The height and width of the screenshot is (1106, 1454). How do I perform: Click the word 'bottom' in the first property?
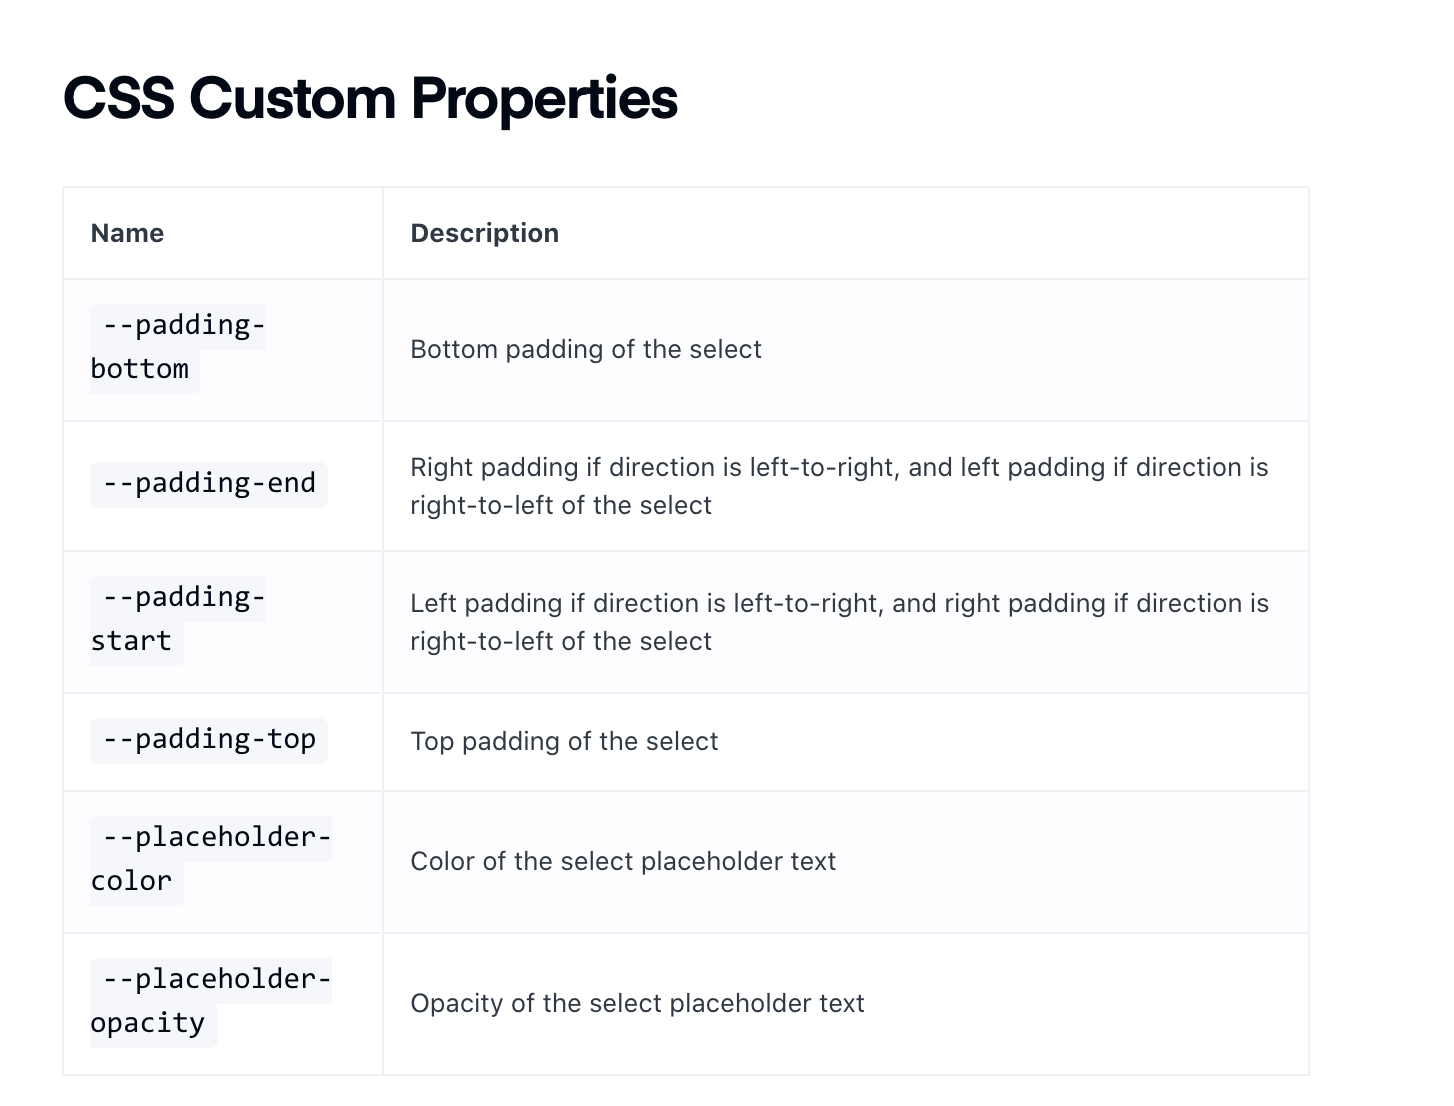pyautogui.click(x=140, y=370)
